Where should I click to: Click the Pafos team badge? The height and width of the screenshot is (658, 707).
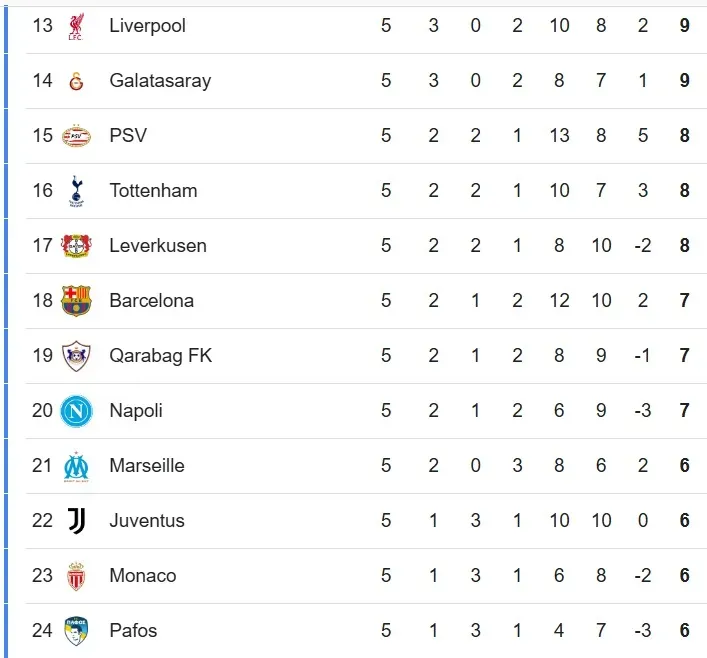[x=76, y=631]
